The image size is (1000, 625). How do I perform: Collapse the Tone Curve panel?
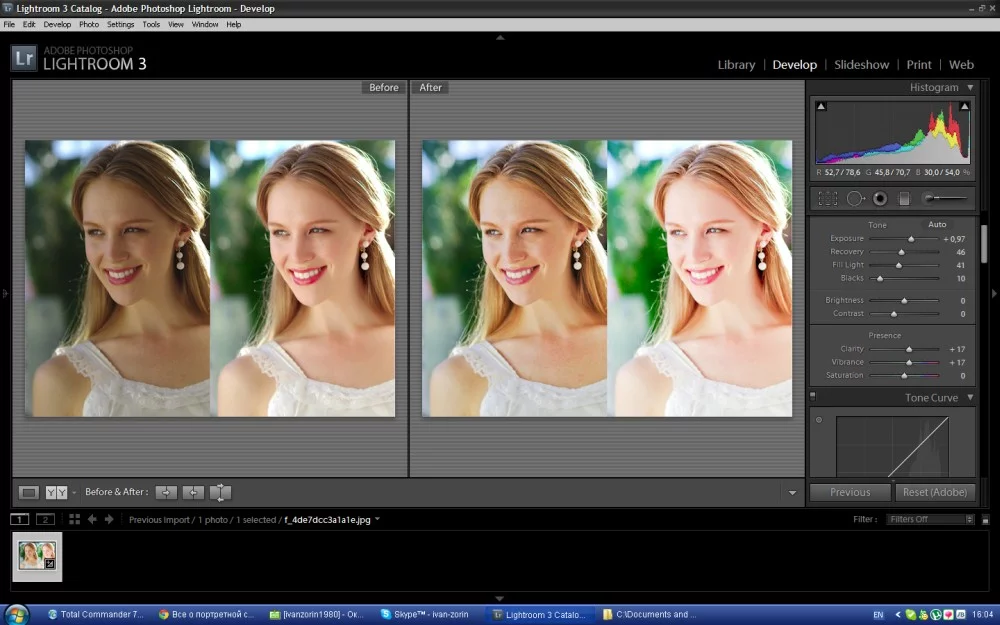[x=969, y=398]
